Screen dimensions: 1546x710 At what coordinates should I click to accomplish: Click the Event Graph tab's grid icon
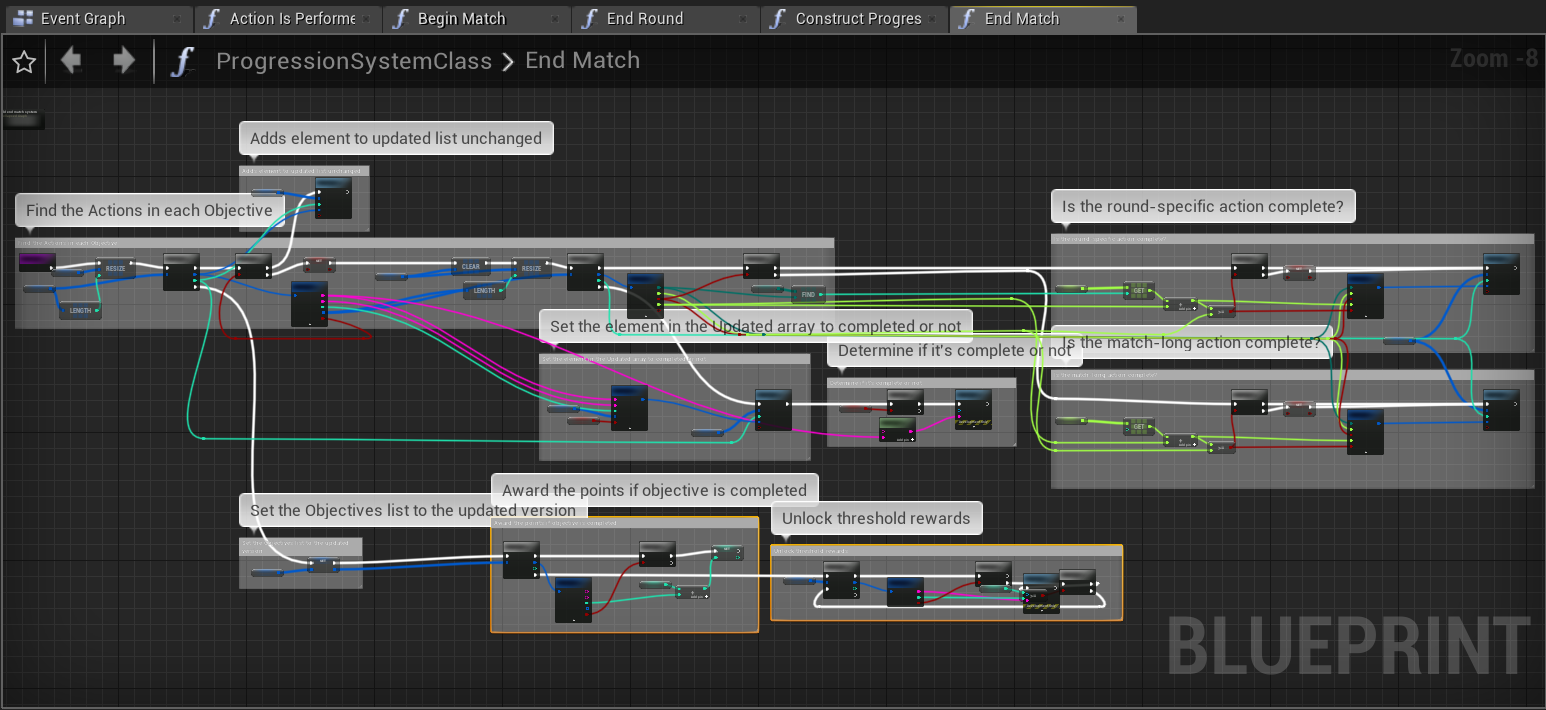coord(22,18)
